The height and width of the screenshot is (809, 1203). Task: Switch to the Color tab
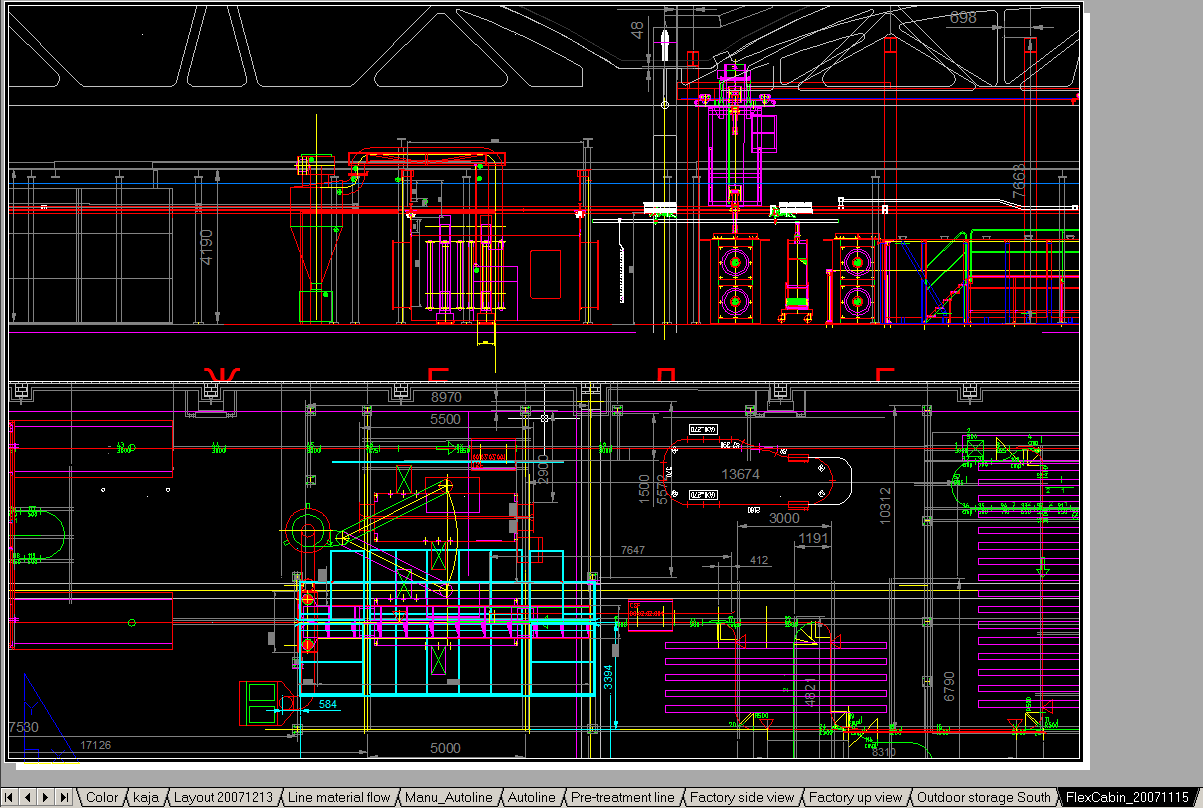[x=102, y=798]
